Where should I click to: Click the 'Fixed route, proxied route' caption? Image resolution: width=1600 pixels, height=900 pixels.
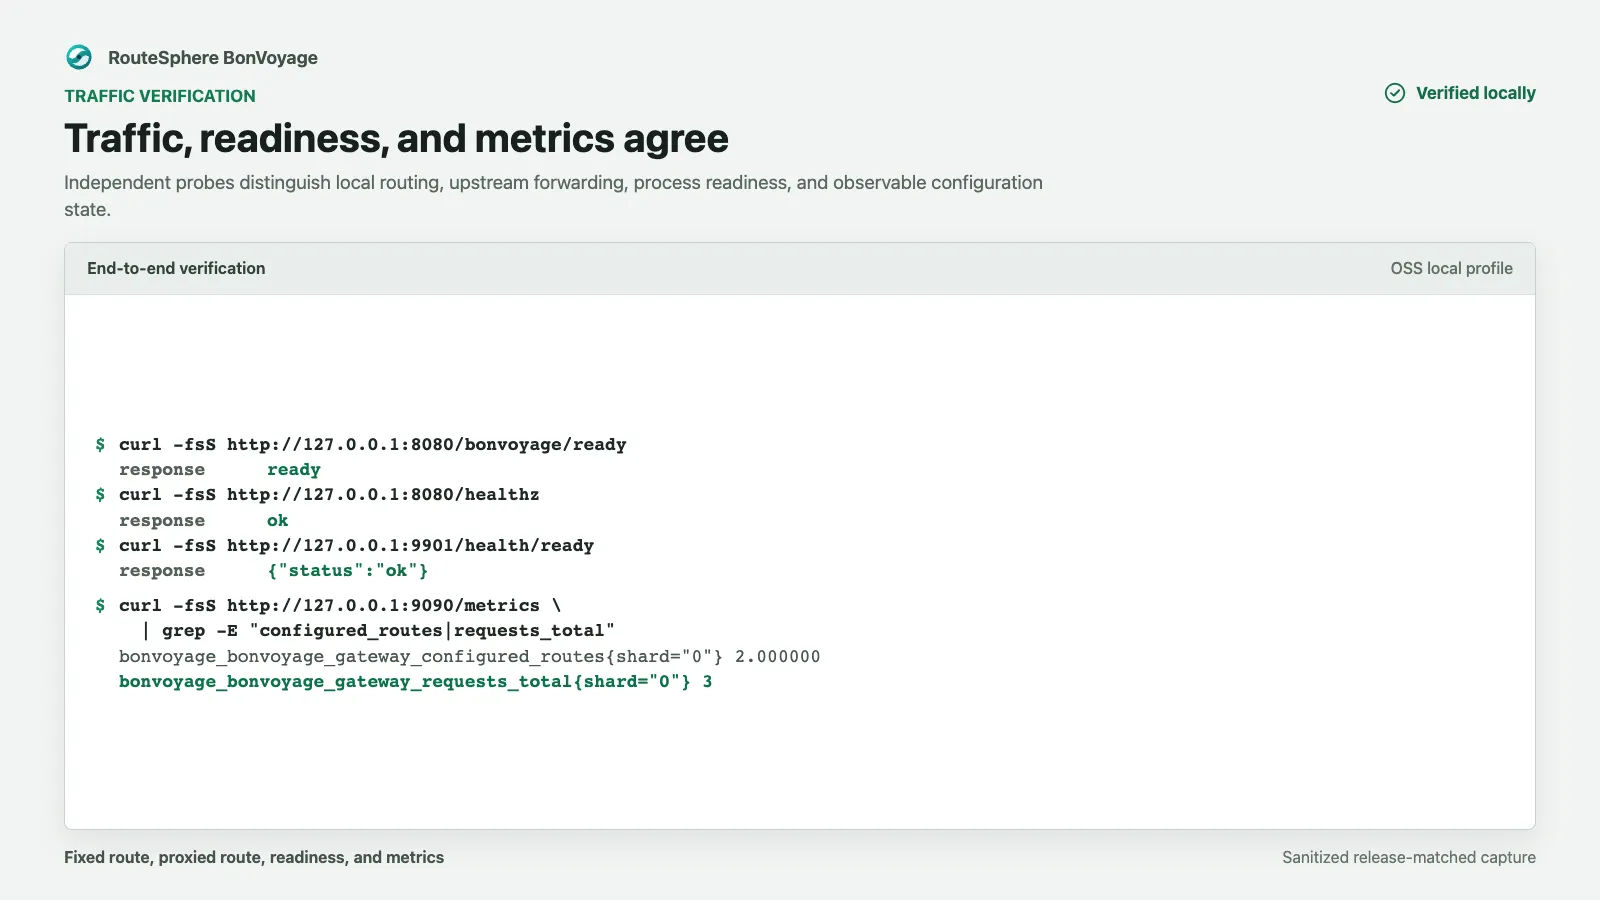pos(254,857)
